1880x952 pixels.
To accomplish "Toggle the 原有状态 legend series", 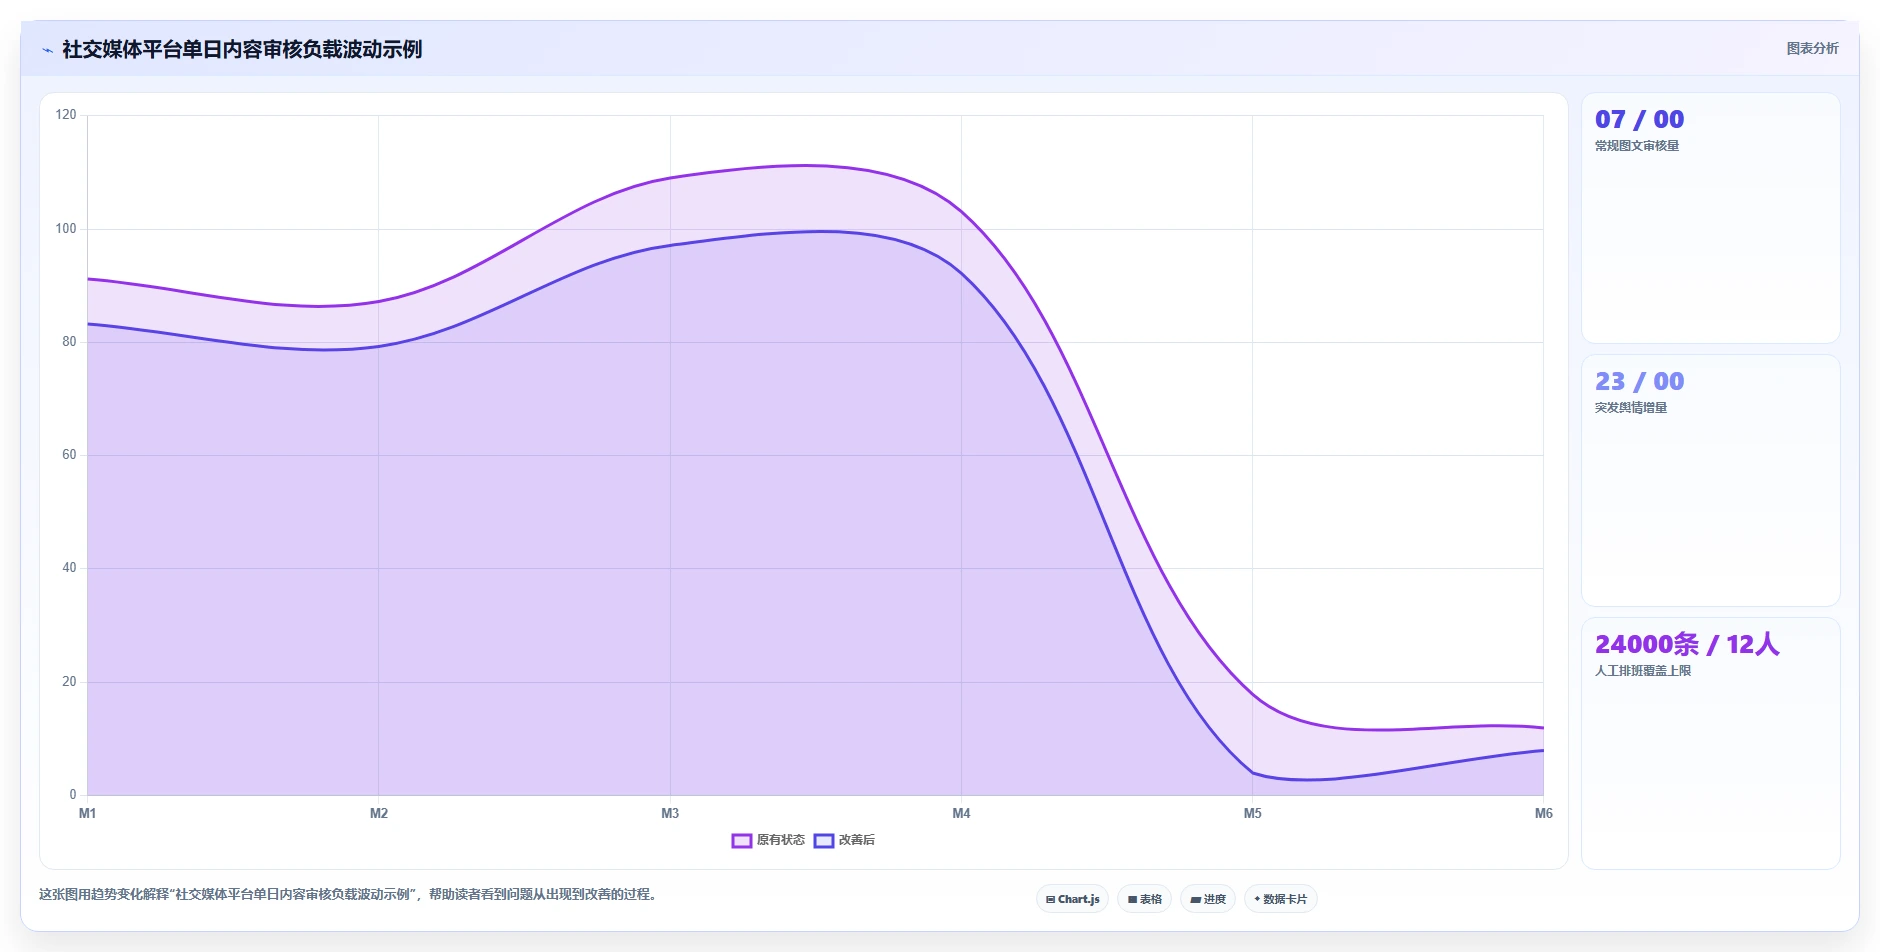I will (768, 840).
